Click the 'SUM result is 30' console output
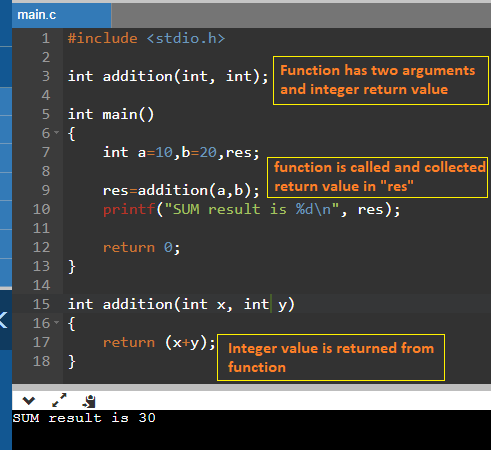The image size is (491, 455). [84, 418]
